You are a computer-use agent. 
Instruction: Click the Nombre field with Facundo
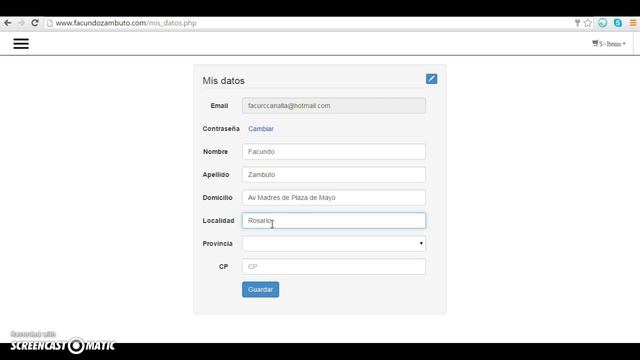(x=334, y=151)
